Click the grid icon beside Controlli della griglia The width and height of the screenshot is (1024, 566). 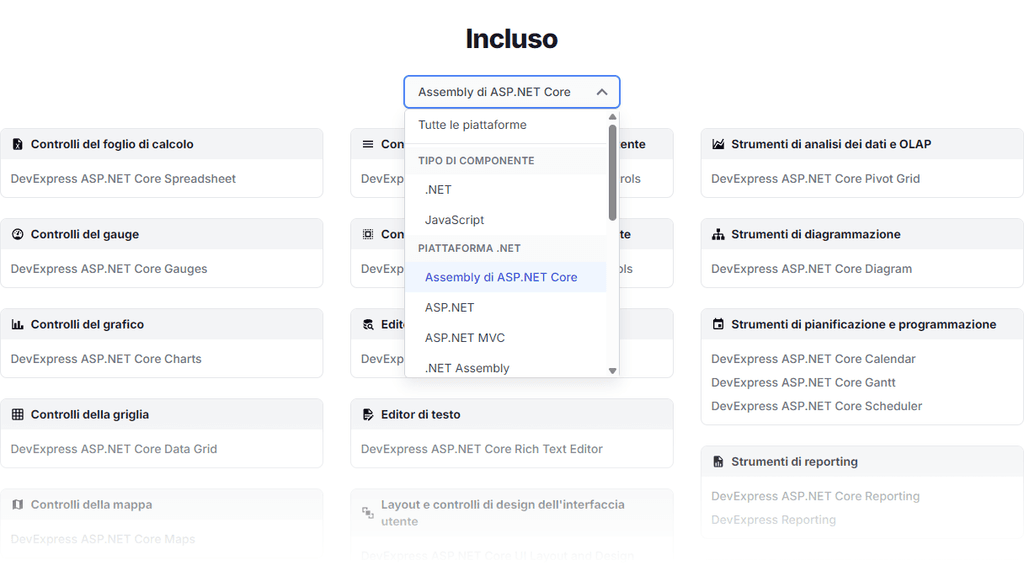[18, 415]
